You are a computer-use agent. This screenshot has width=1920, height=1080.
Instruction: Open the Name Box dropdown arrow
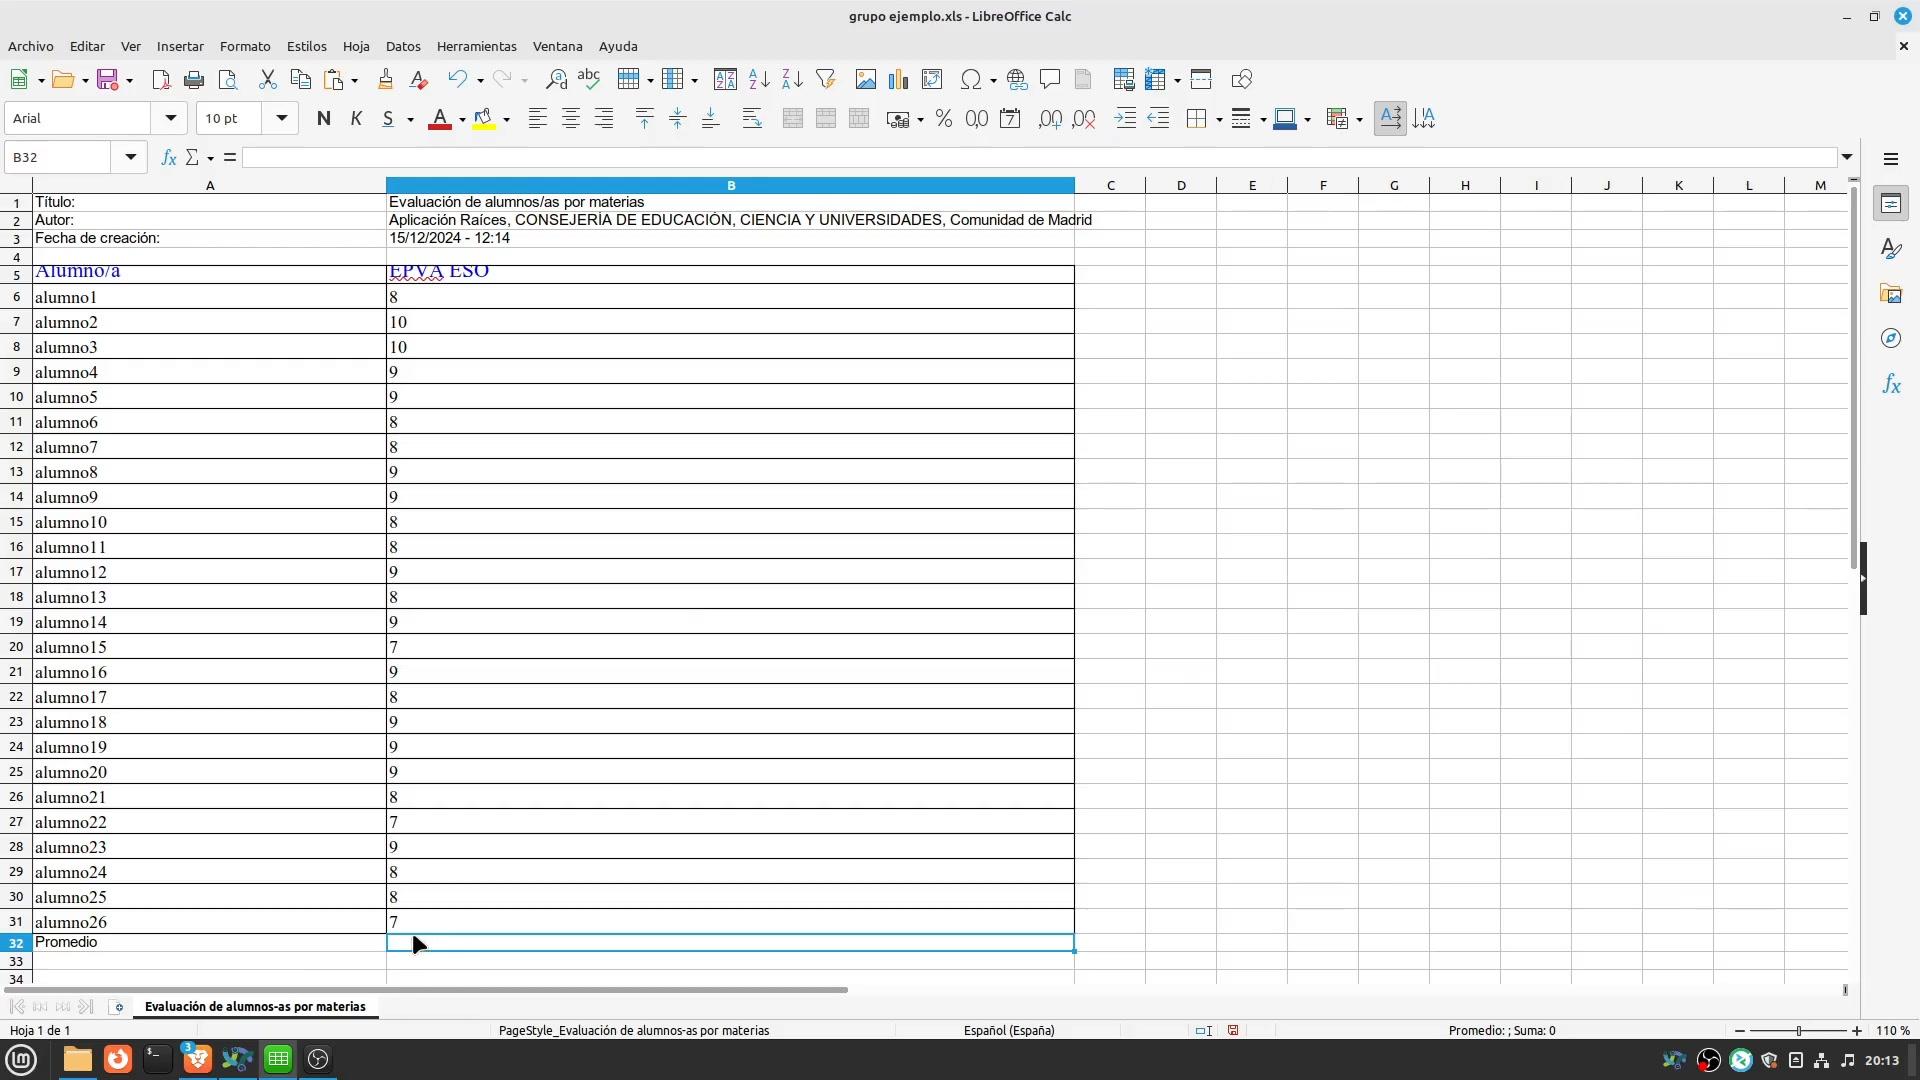(x=130, y=158)
